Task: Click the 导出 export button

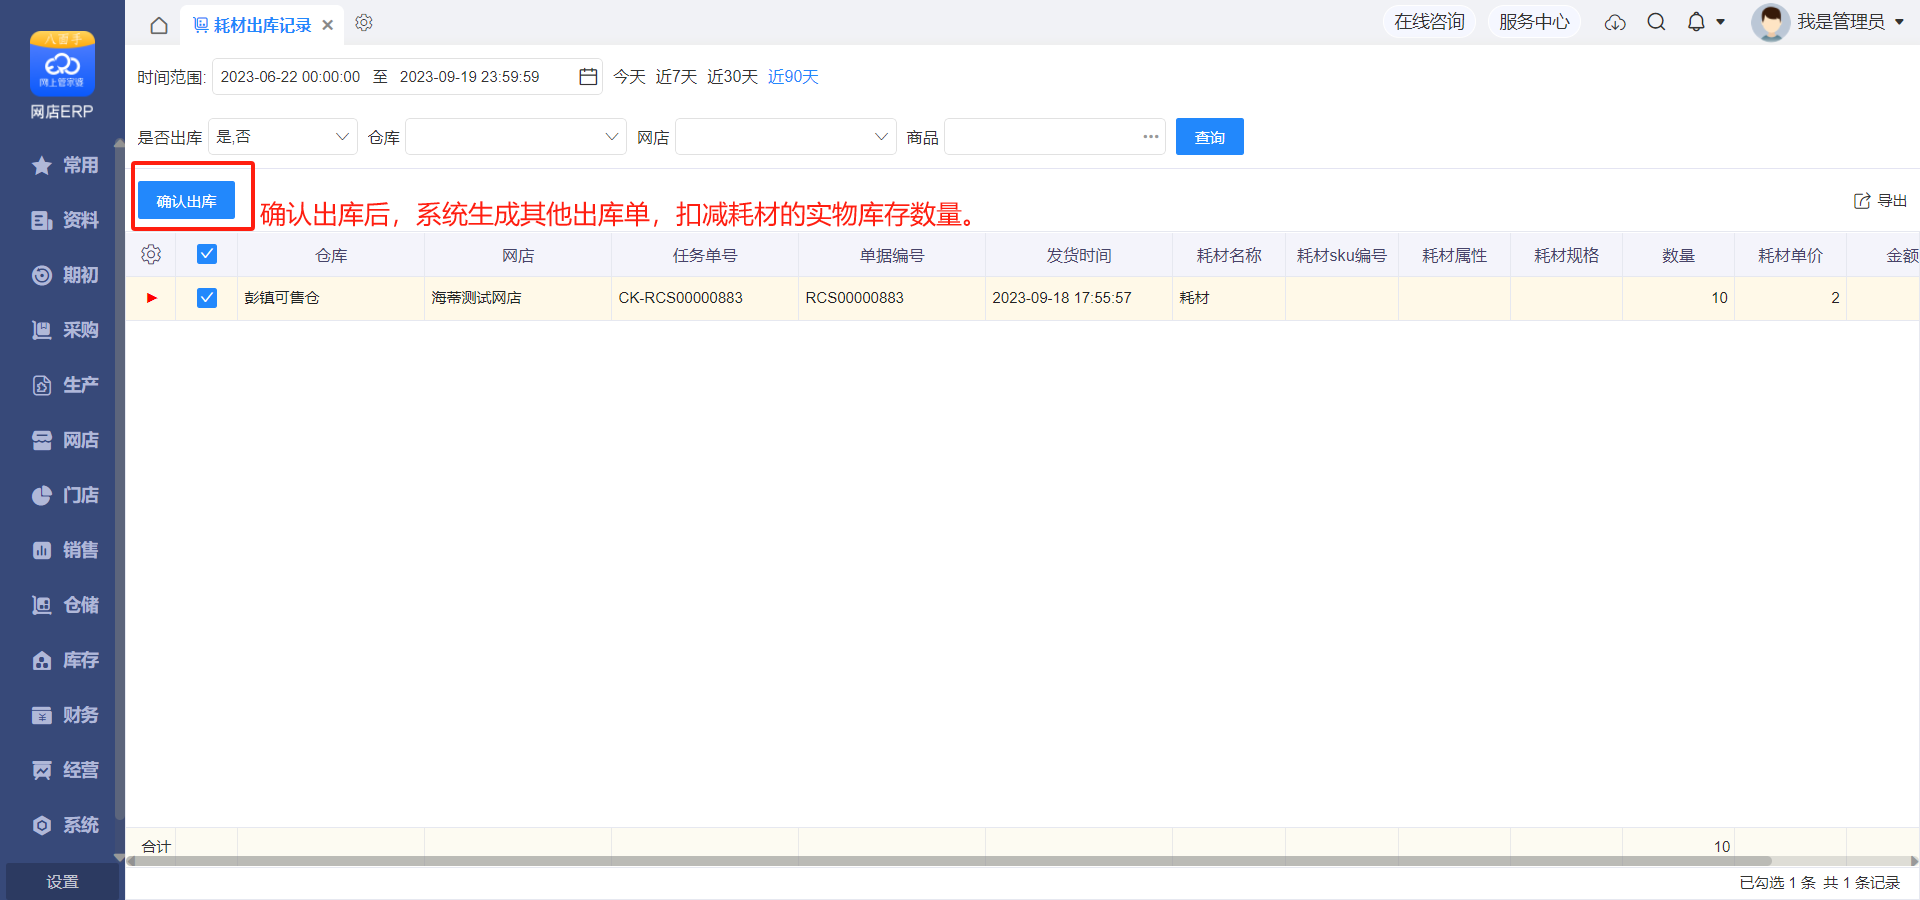Action: tap(1880, 201)
